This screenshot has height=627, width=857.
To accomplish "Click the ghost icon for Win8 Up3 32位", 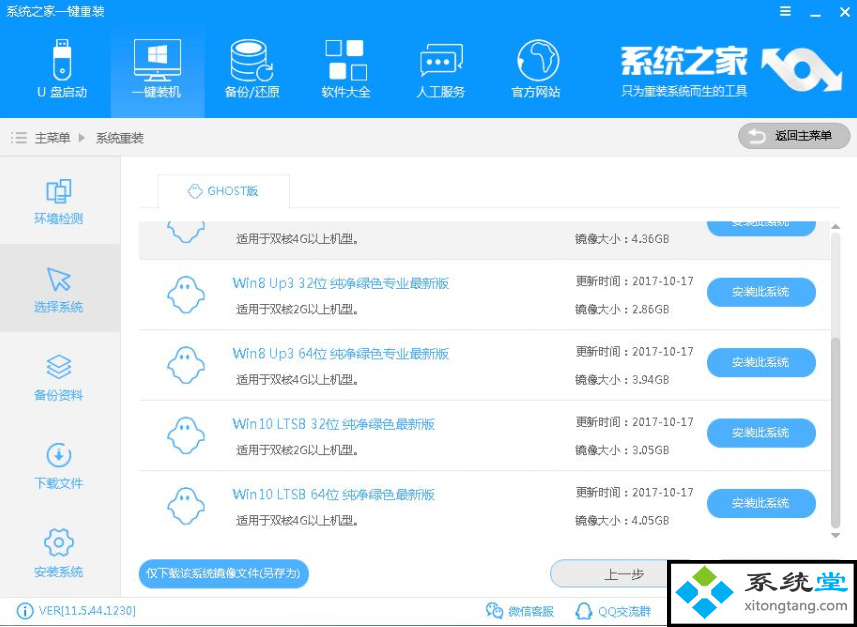I will tap(186, 295).
